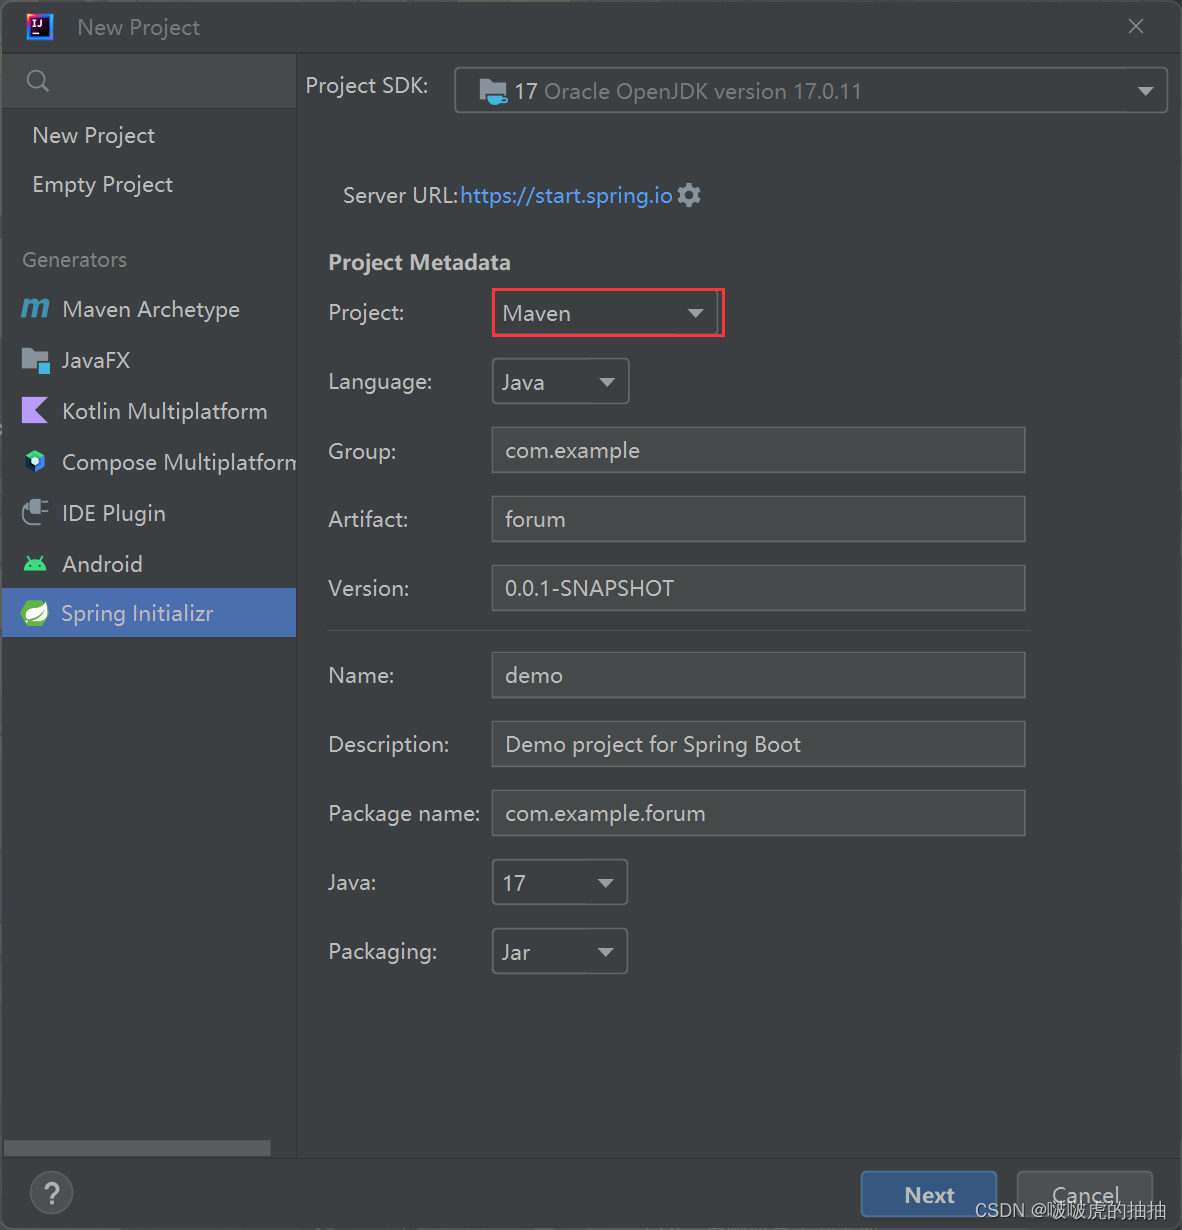Viewport: 1182px width, 1230px height.
Task: Open the Java version dropdown showing 17
Action: 560,882
